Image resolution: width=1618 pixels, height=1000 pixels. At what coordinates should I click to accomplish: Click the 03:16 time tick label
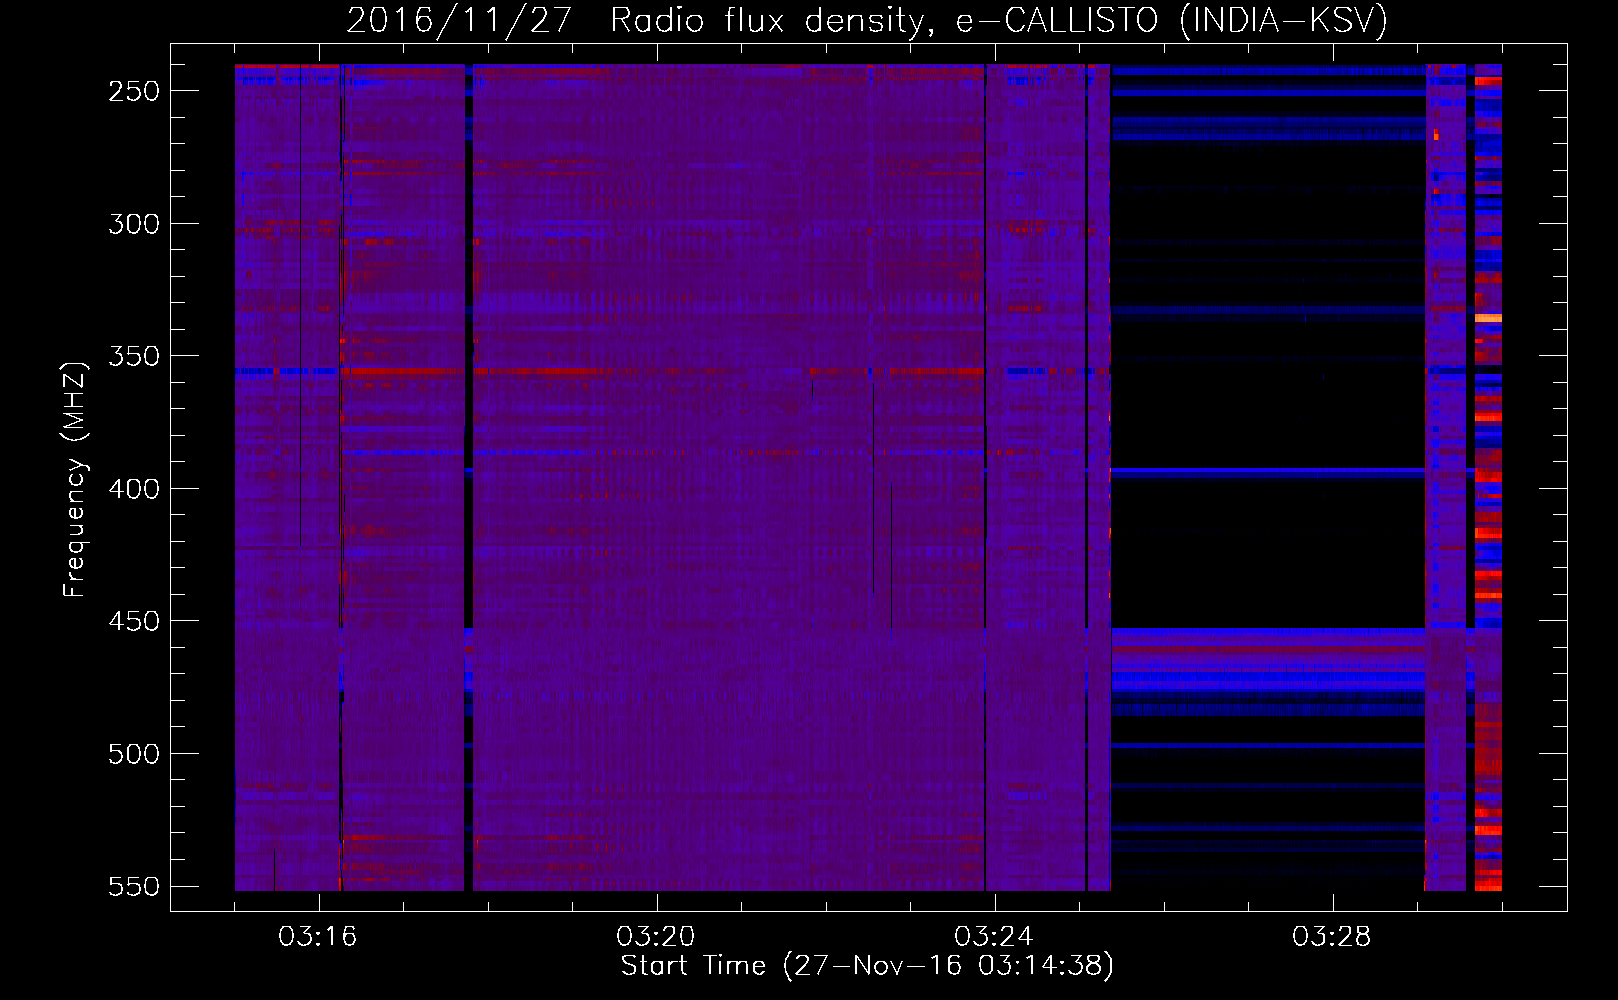coord(318,937)
